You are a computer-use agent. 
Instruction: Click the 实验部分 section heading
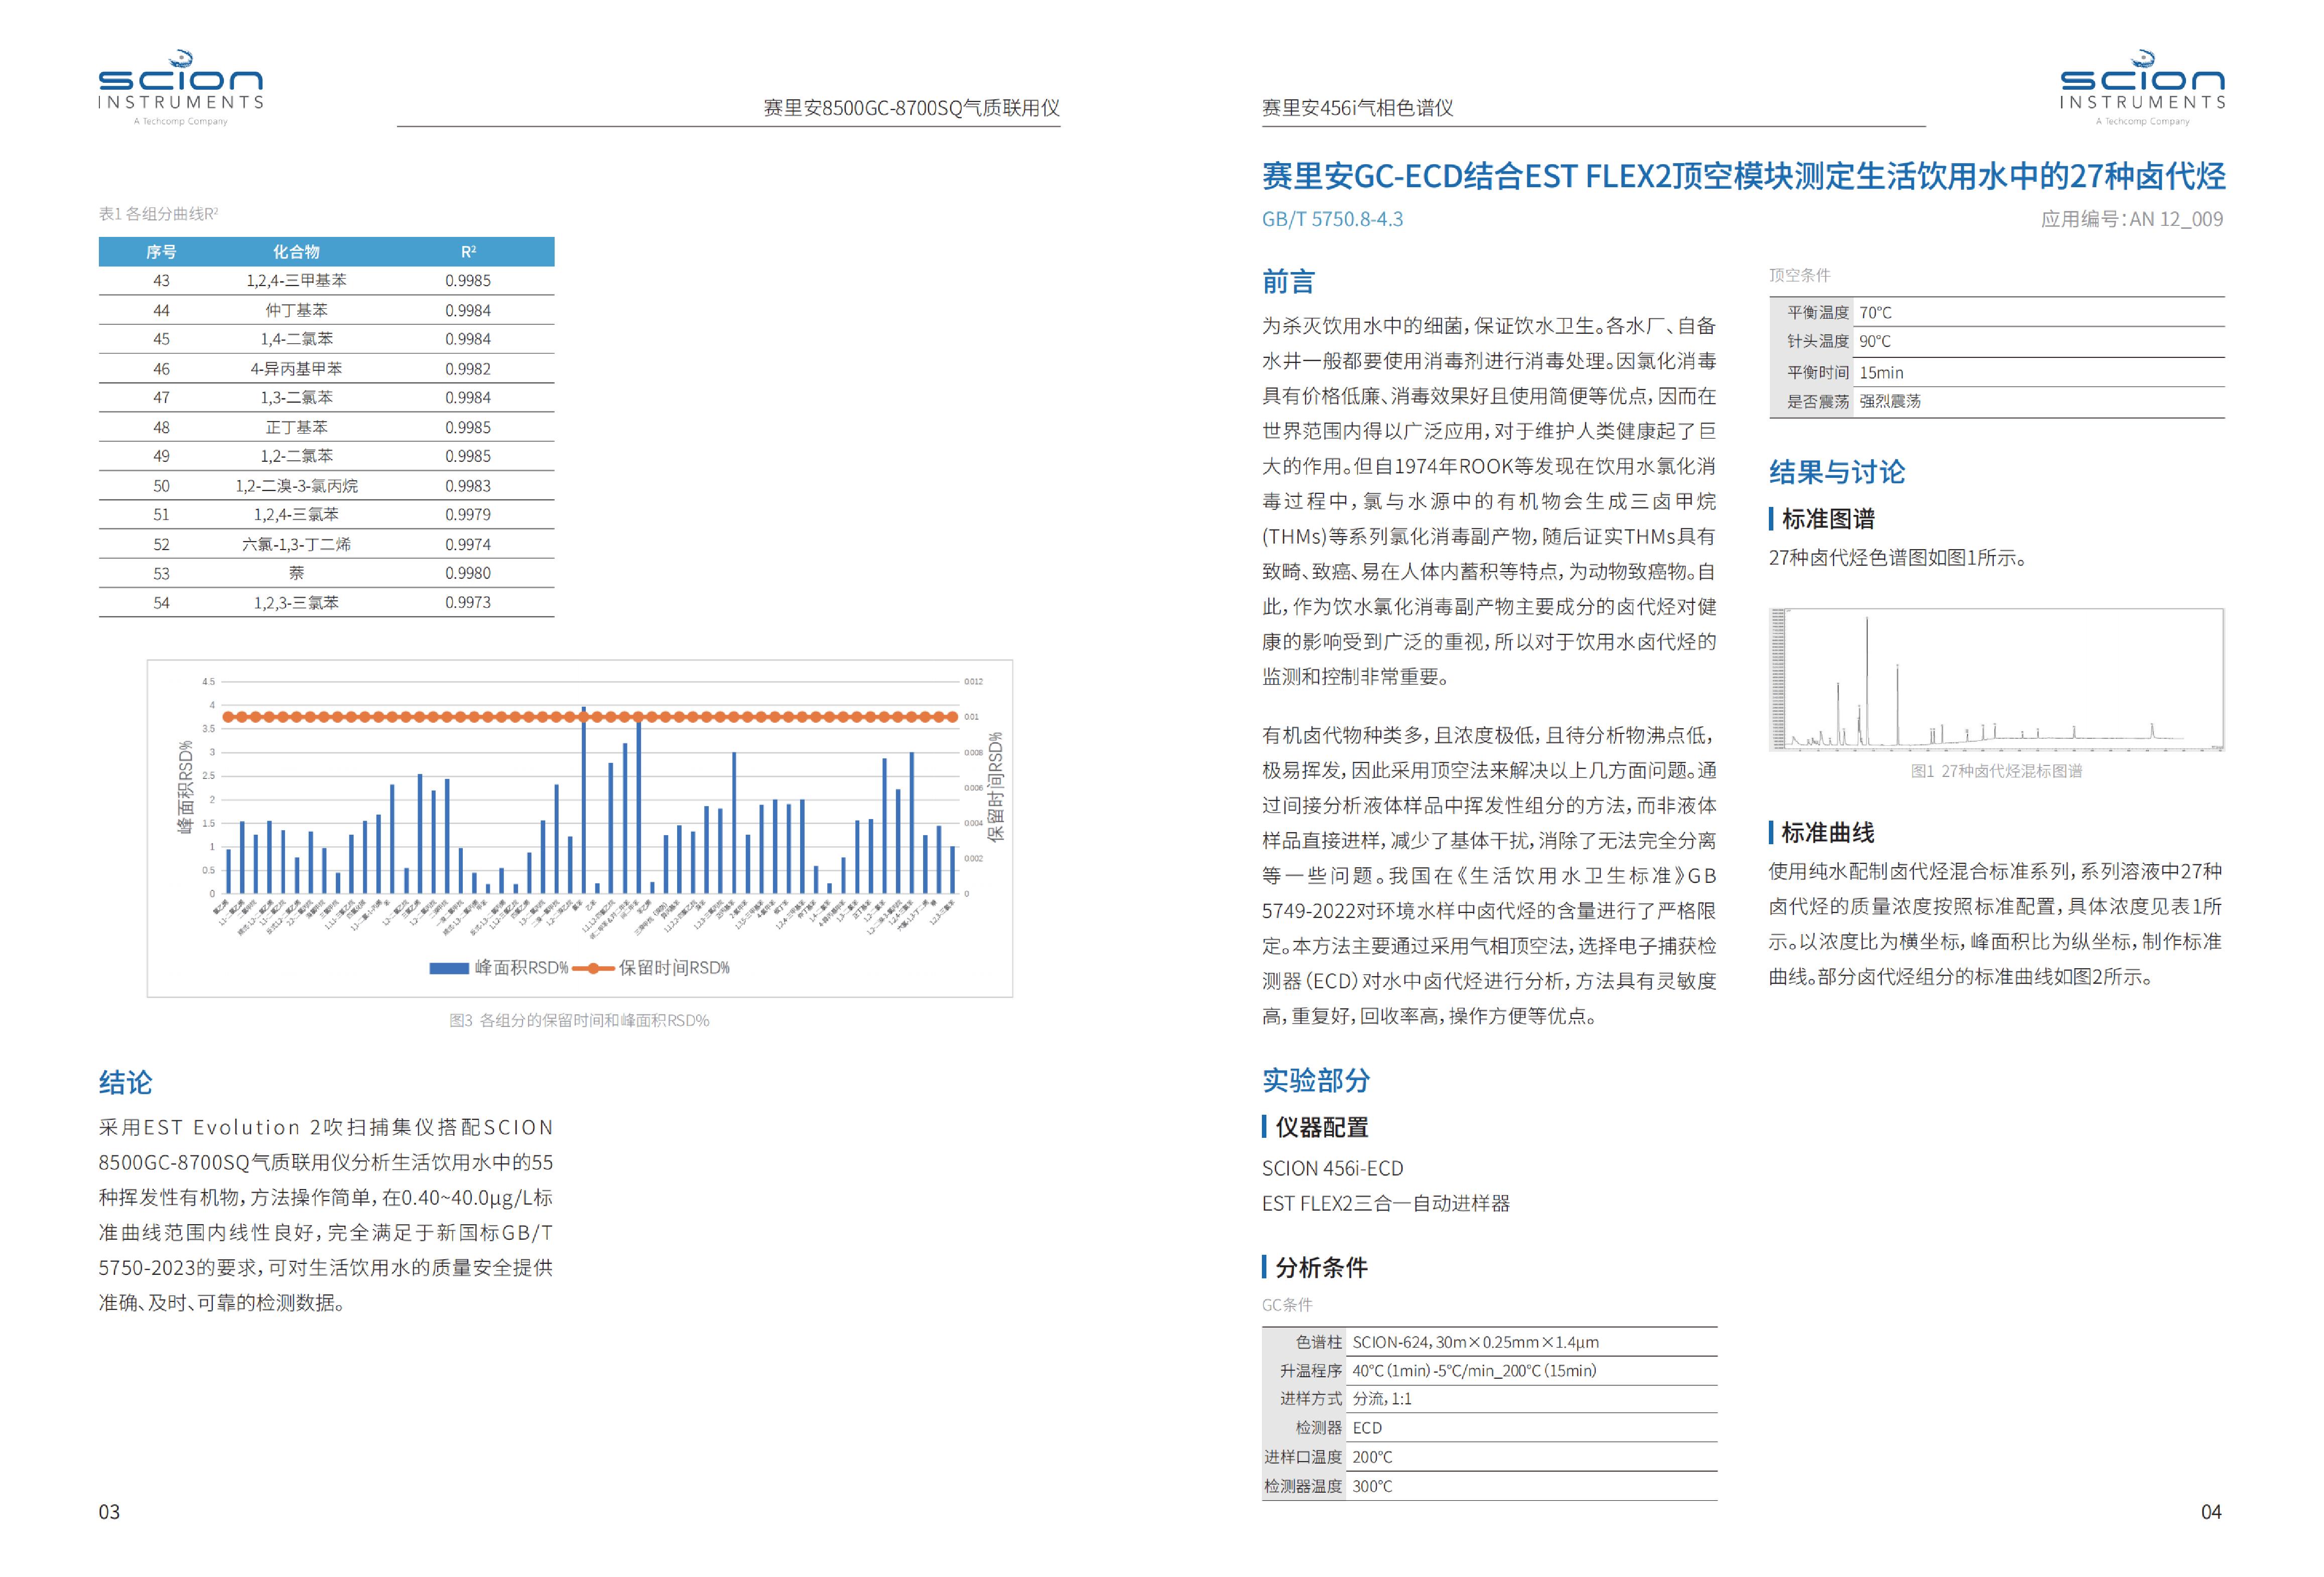click(1316, 1081)
